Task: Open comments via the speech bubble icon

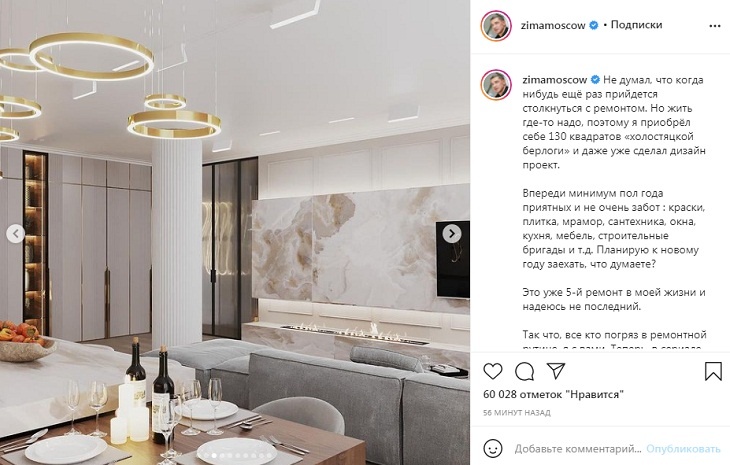Action: tap(524, 371)
